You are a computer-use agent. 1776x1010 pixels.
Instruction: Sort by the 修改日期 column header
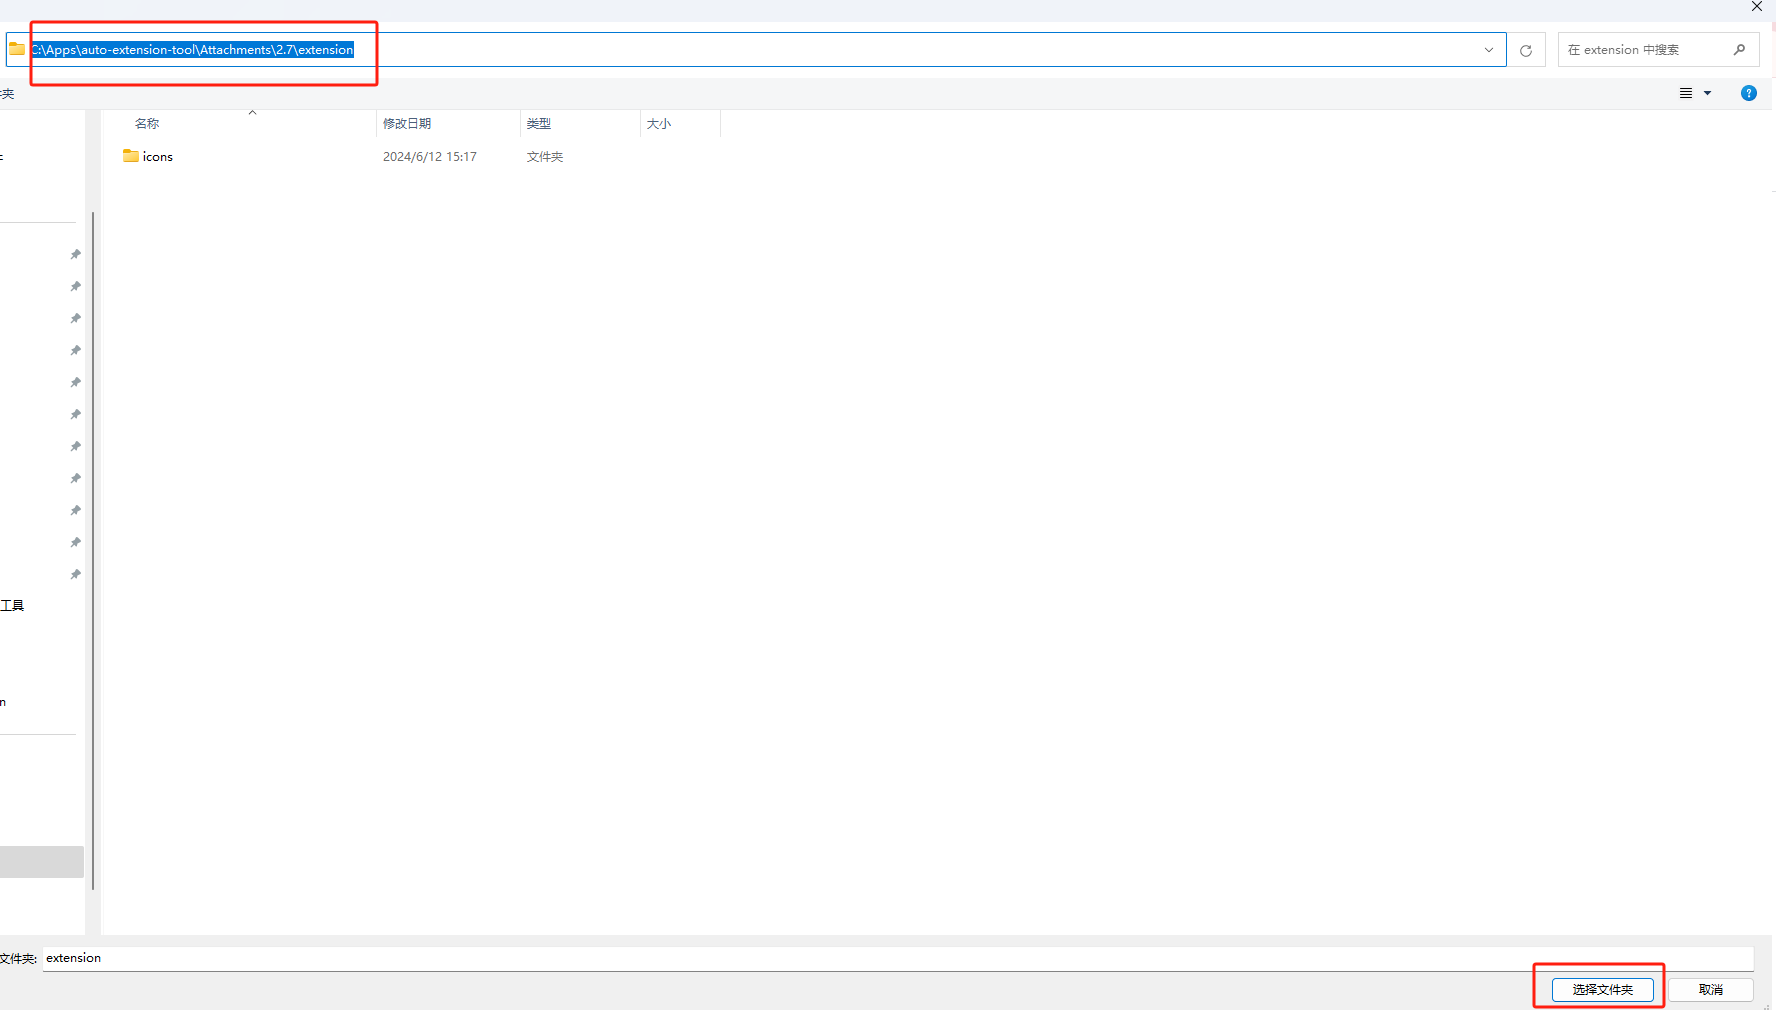tap(407, 124)
